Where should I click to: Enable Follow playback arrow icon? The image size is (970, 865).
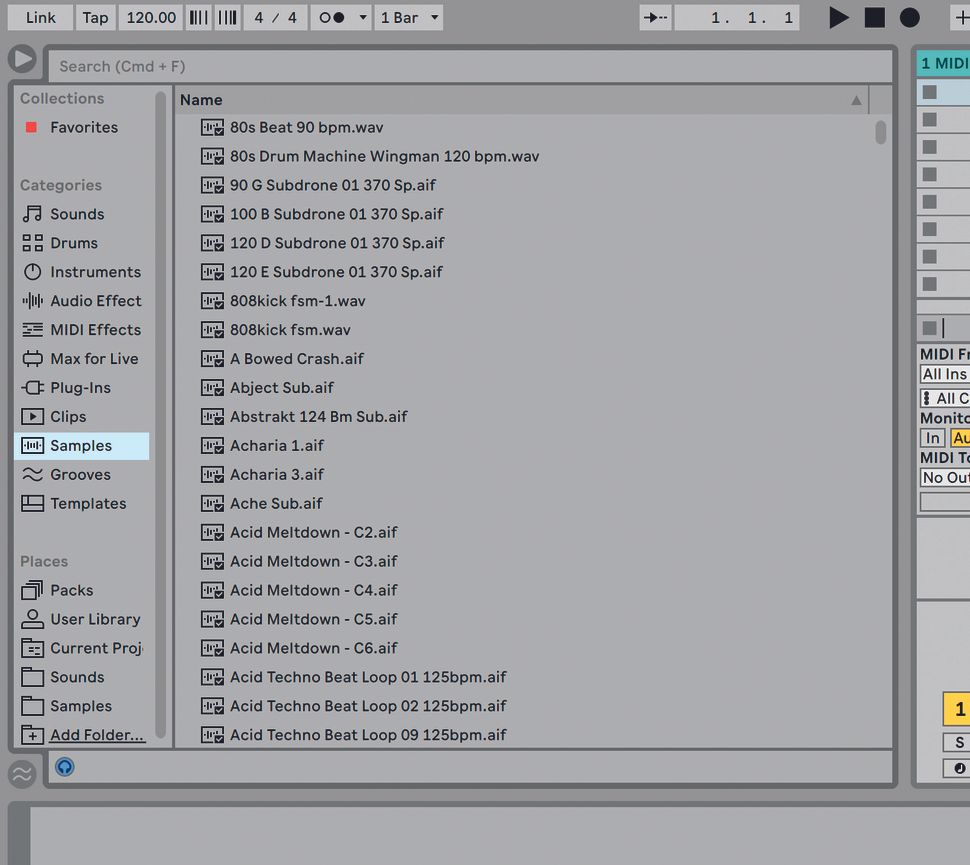pos(655,17)
